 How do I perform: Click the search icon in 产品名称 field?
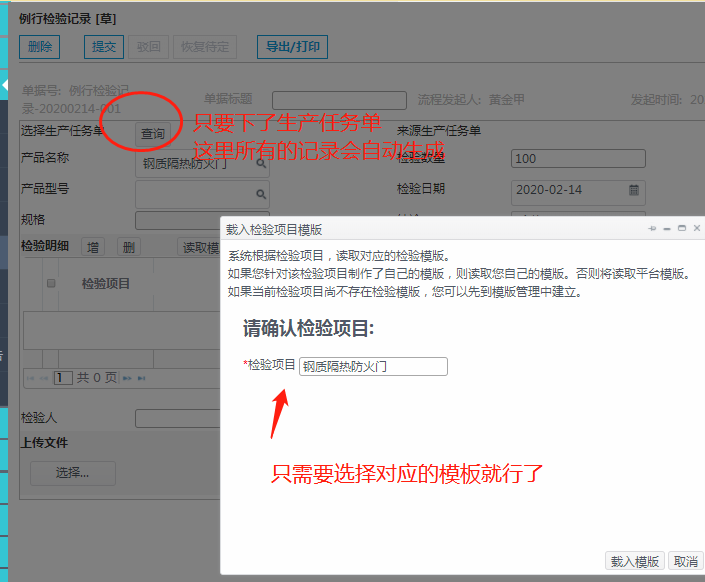pyautogui.click(x=261, y=163)
